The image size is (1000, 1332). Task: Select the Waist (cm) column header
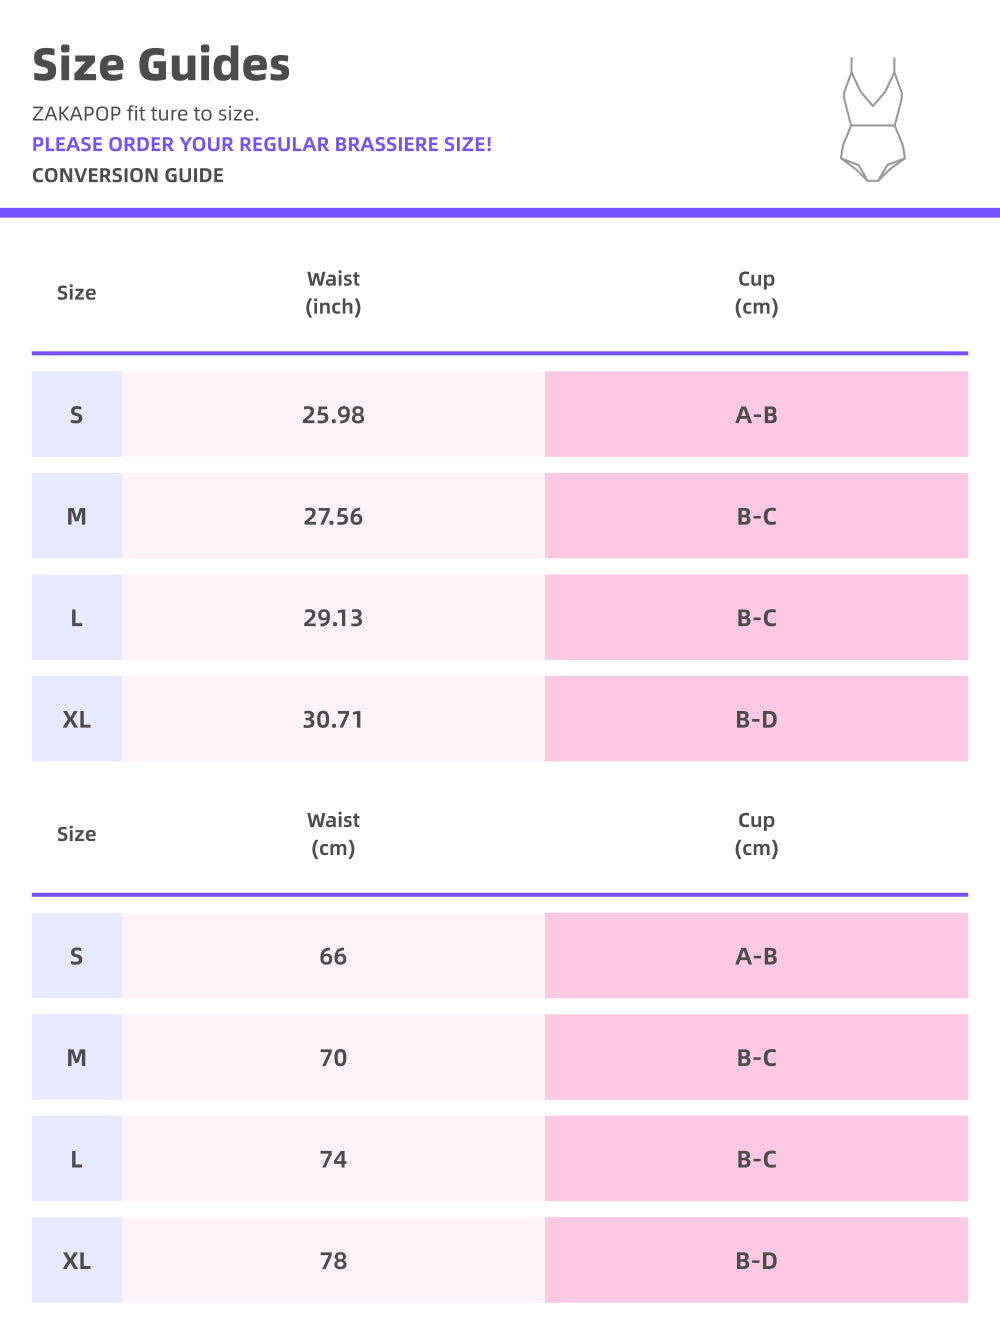[333, 834]
